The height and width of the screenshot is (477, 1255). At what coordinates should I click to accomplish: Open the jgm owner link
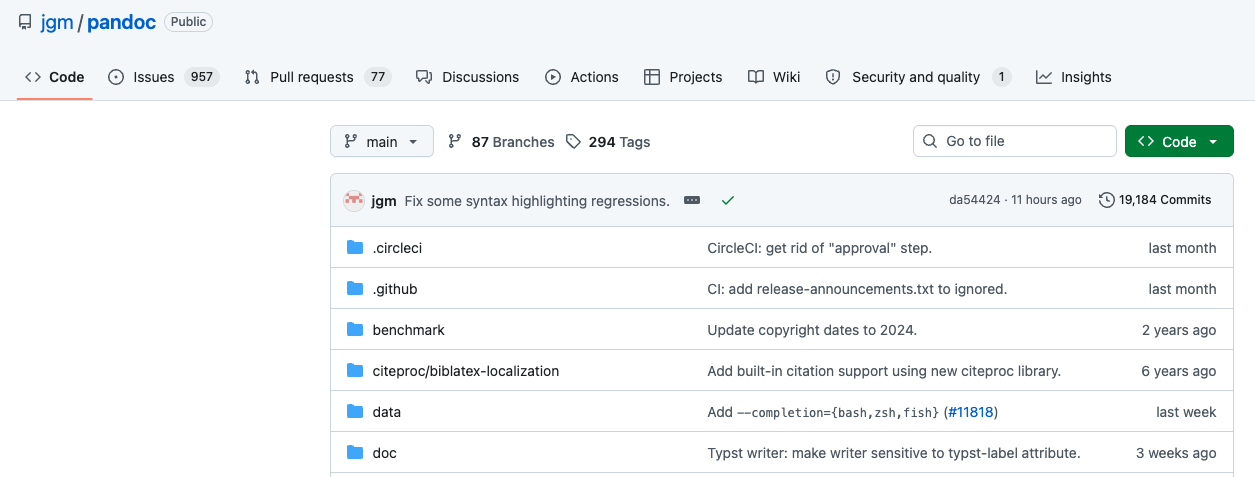pyautogui.click(x=57, y=22)
